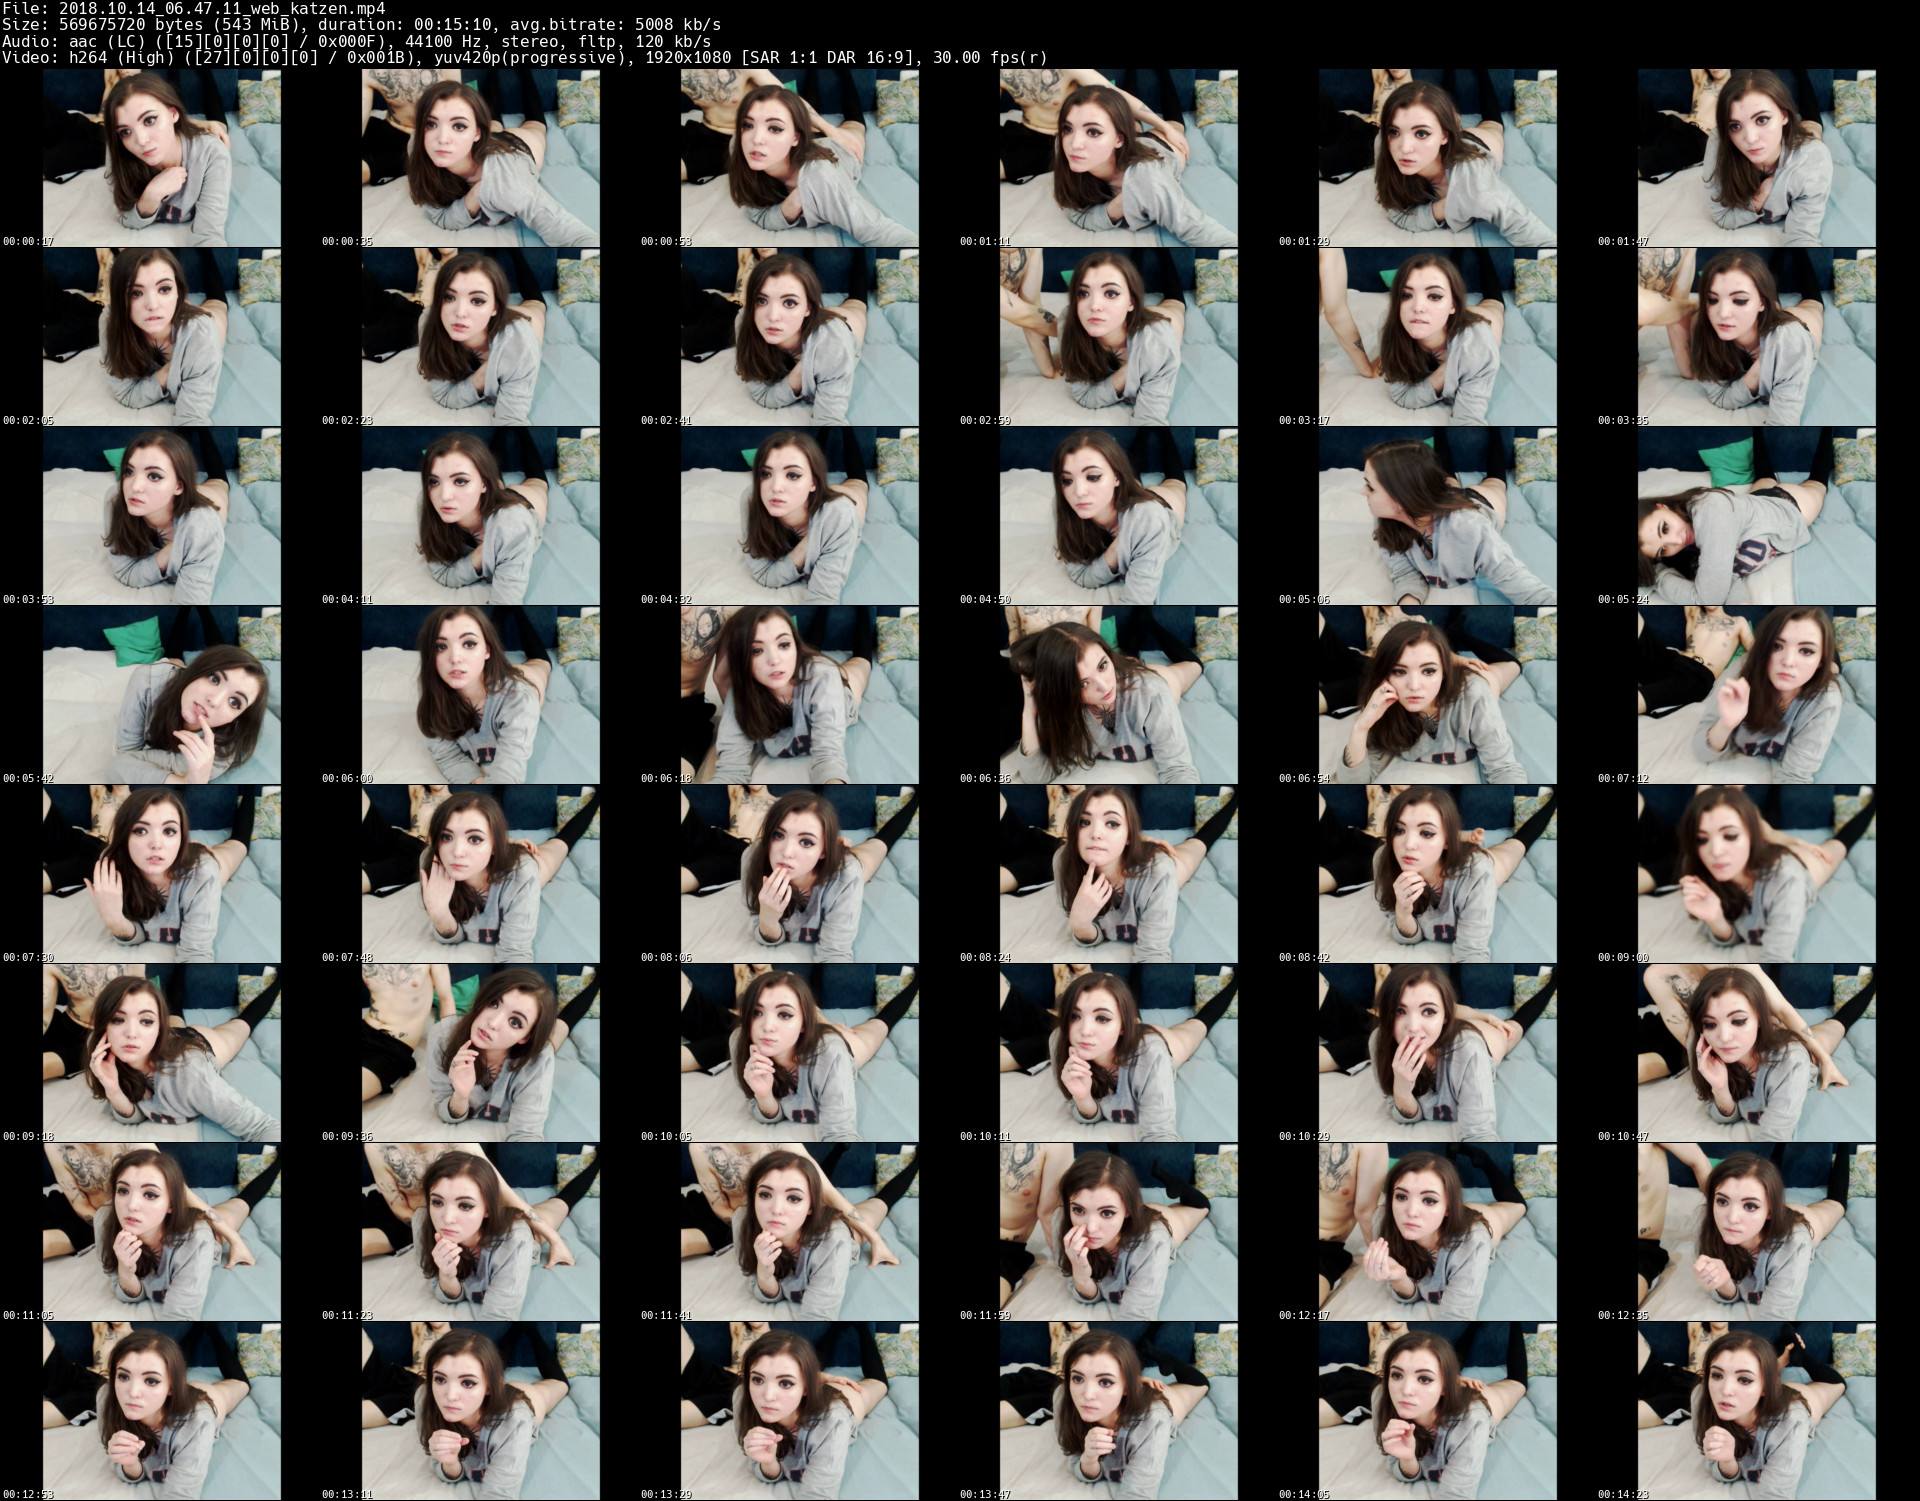Click the thumbnail labeled 00:05:42
Viewport: 1920px width, 1501px height.
click(x=161, y=695)
